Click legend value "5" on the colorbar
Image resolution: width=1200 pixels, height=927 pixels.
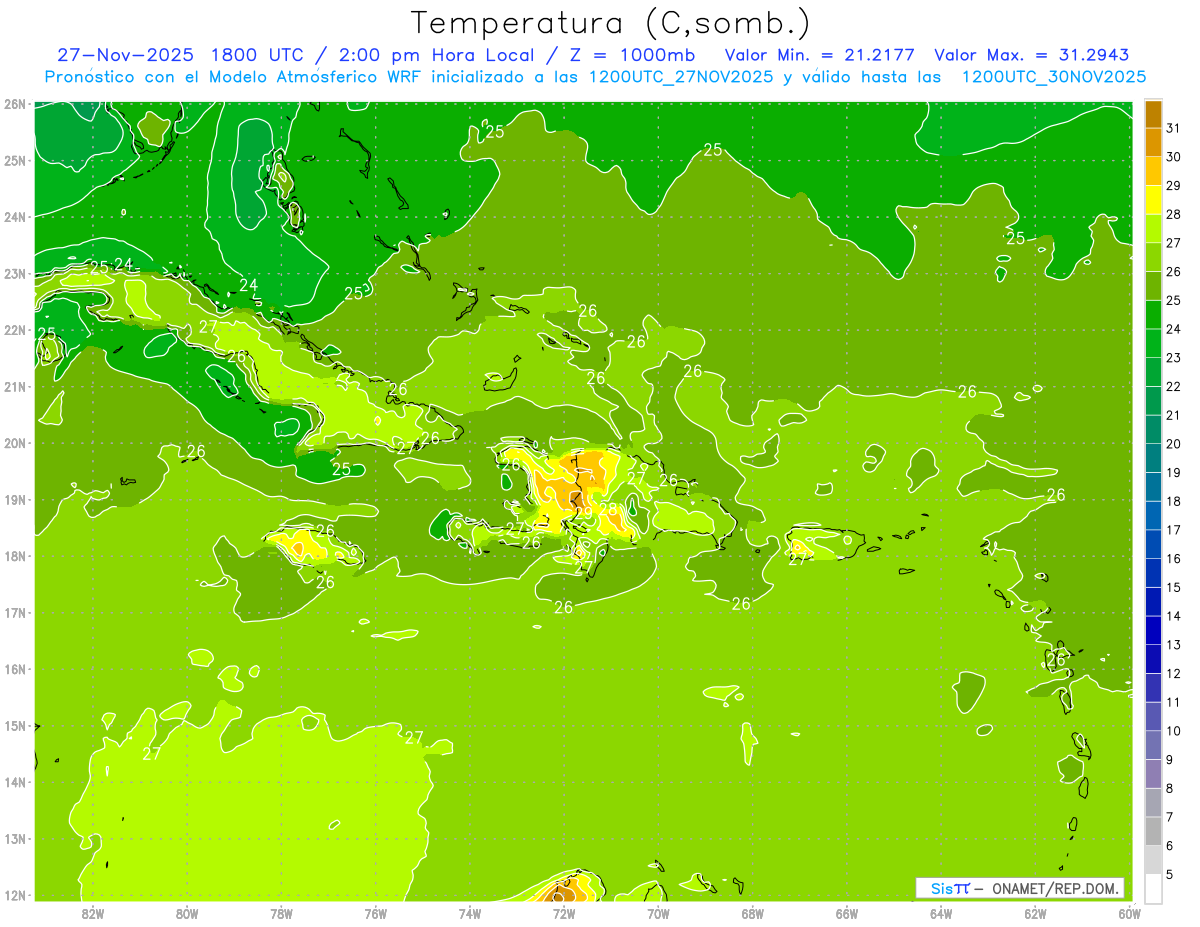[x=1170, y=874]
